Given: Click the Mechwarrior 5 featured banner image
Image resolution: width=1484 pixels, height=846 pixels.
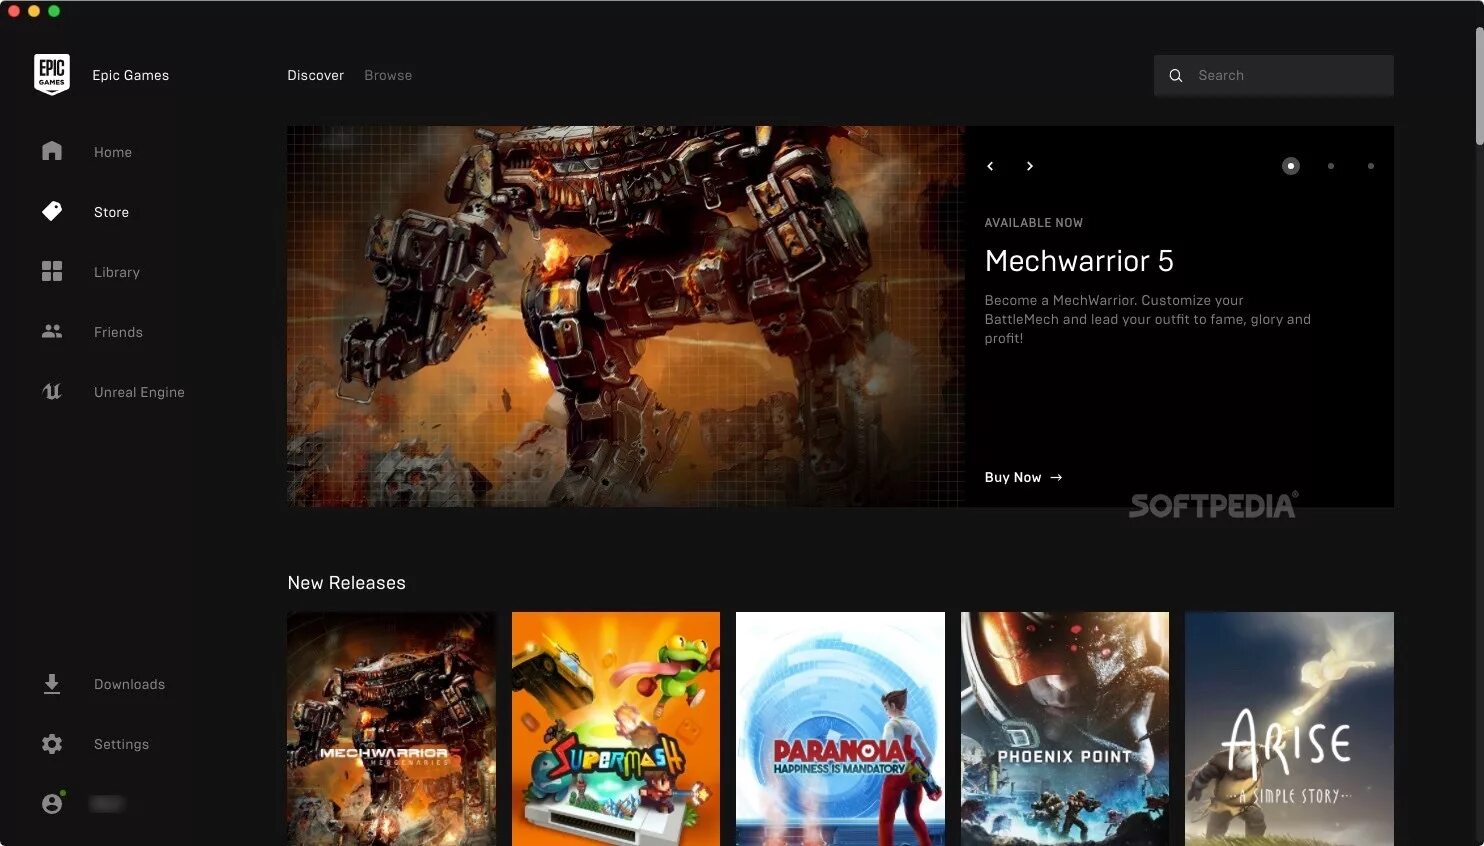Looking at the screenshot, I should [x=625, y=316].
